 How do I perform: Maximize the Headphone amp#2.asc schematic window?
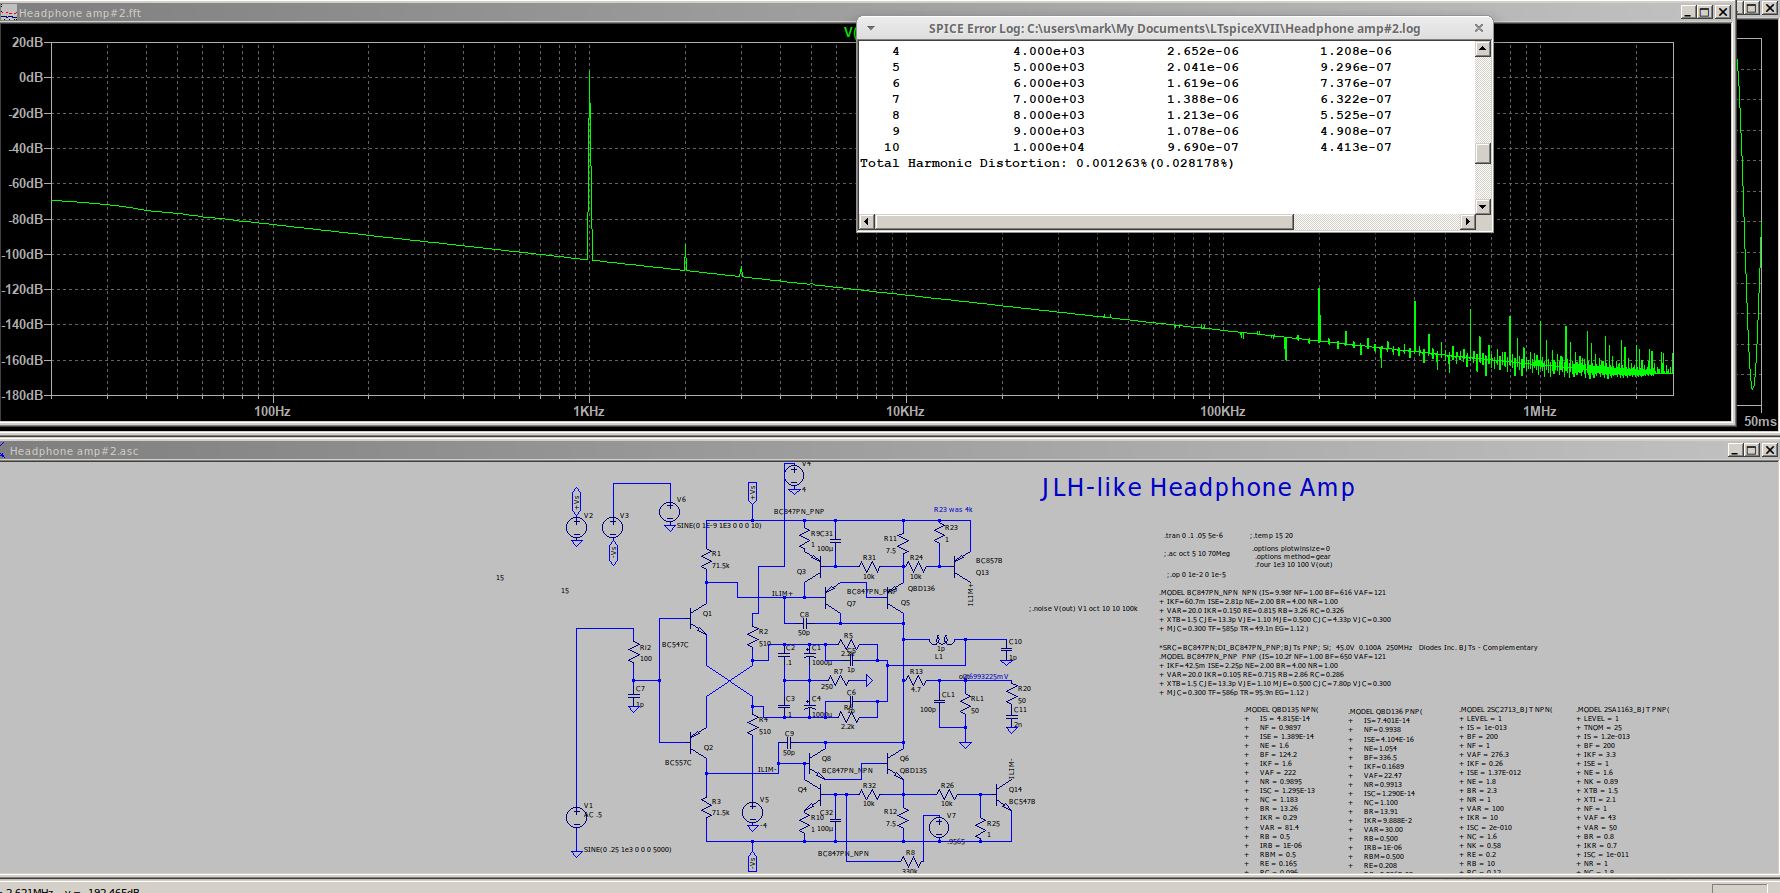pos(1752,450)
